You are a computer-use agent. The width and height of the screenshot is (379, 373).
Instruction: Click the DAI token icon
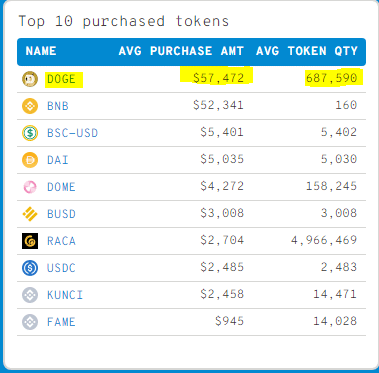[30, 160]
